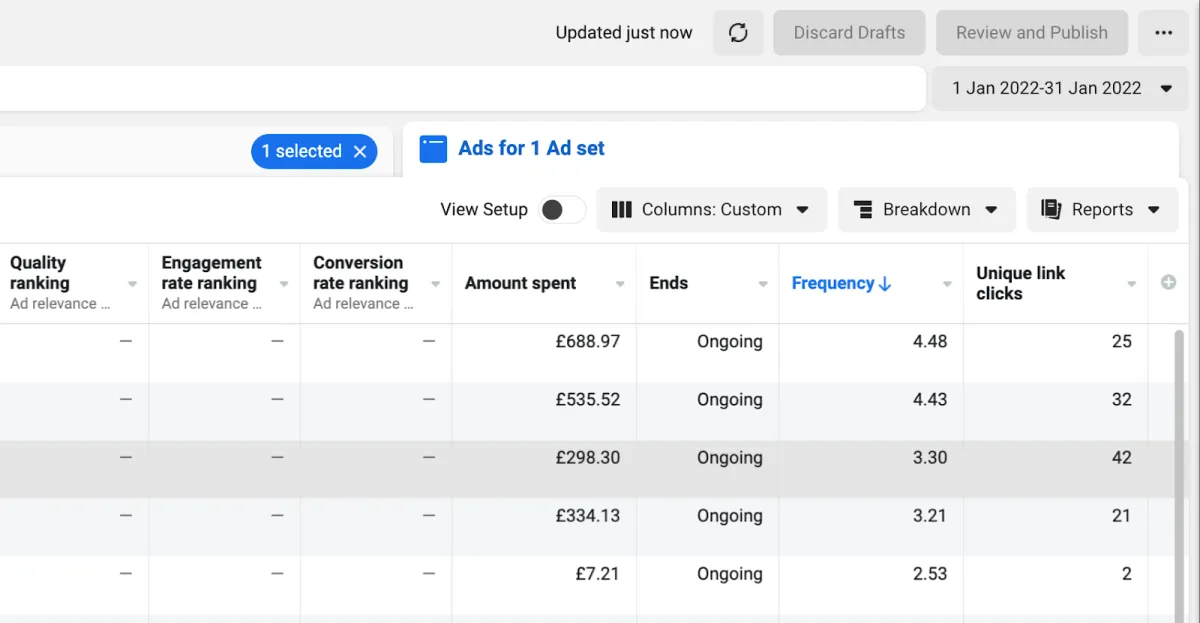1200x623 pixels.
Task: Click the frequency value 2.53
Action: pos(930,573)
